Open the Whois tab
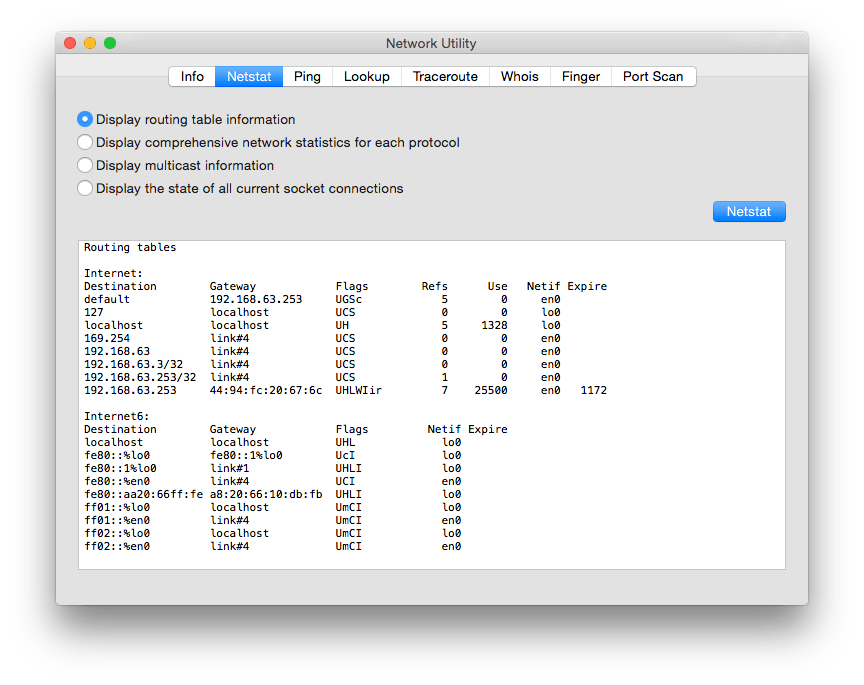The image size is (864, 685). pos(519,76)
